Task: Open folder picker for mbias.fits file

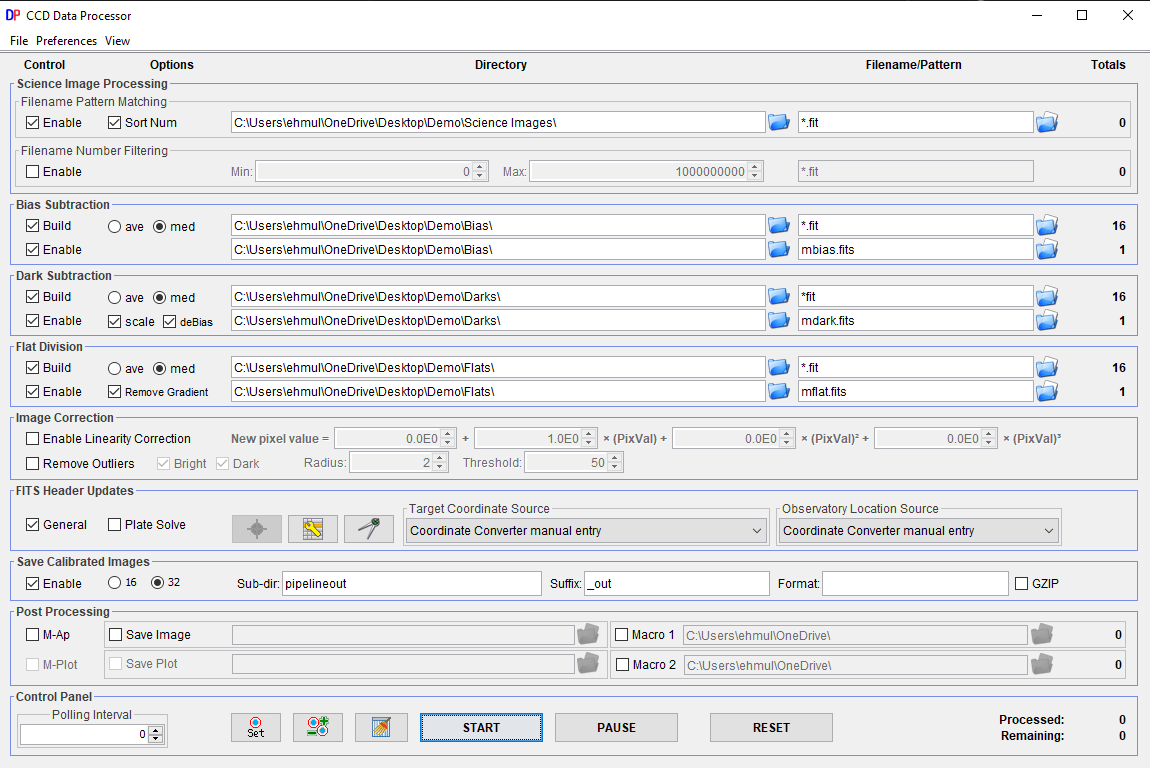Action: click(x=1046, y=249)
